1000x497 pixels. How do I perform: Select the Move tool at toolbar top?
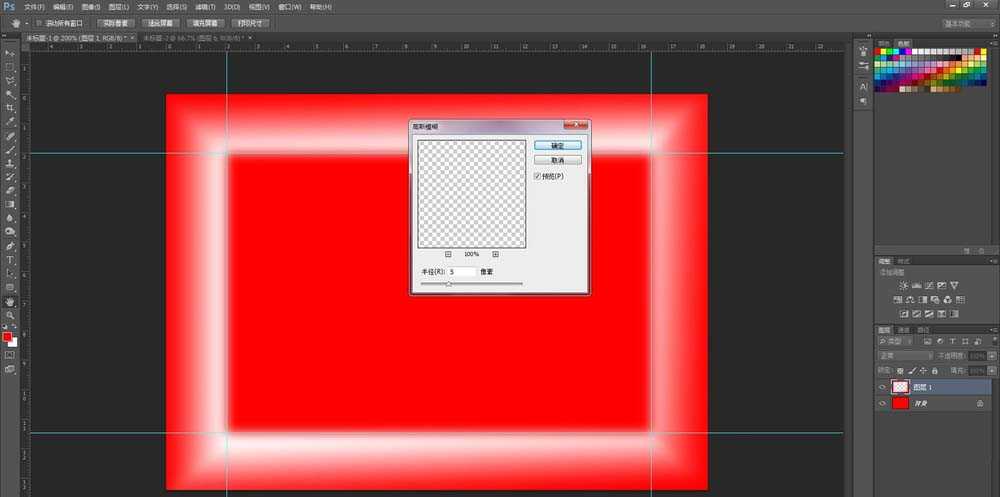tap(10, 52)
